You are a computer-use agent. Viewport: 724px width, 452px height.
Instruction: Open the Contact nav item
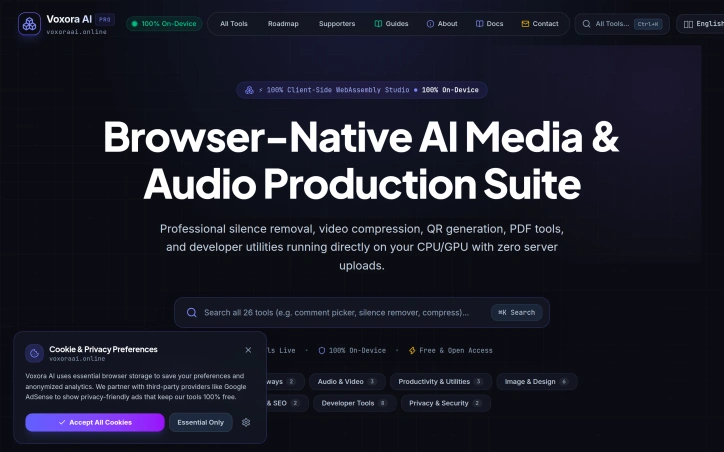[x=540, y=24]
